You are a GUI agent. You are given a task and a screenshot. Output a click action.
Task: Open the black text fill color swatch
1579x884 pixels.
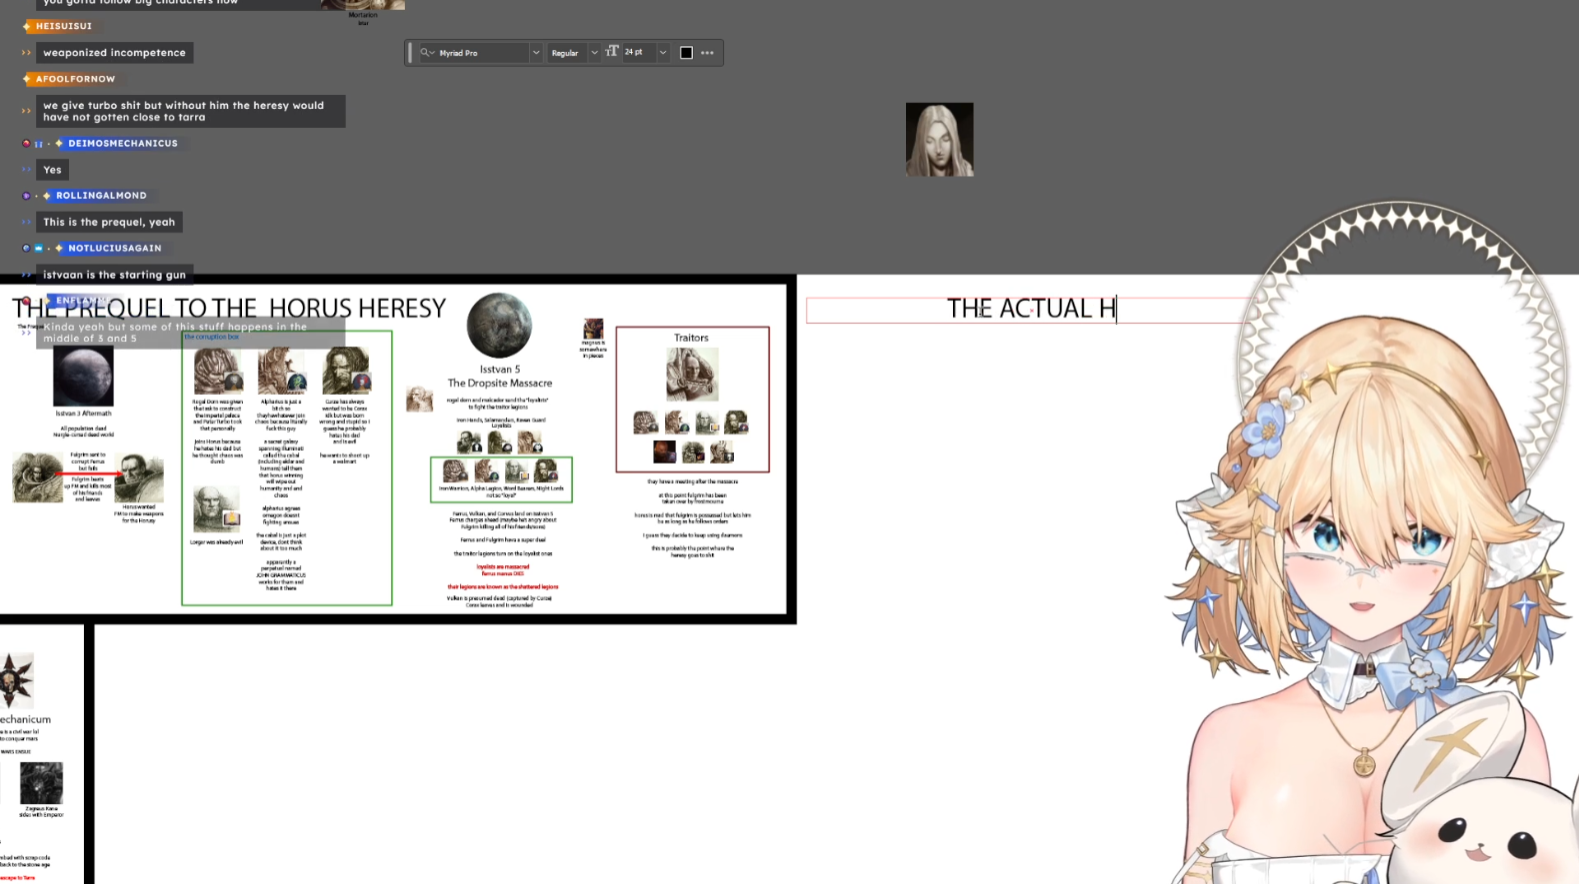pos(686,53)
